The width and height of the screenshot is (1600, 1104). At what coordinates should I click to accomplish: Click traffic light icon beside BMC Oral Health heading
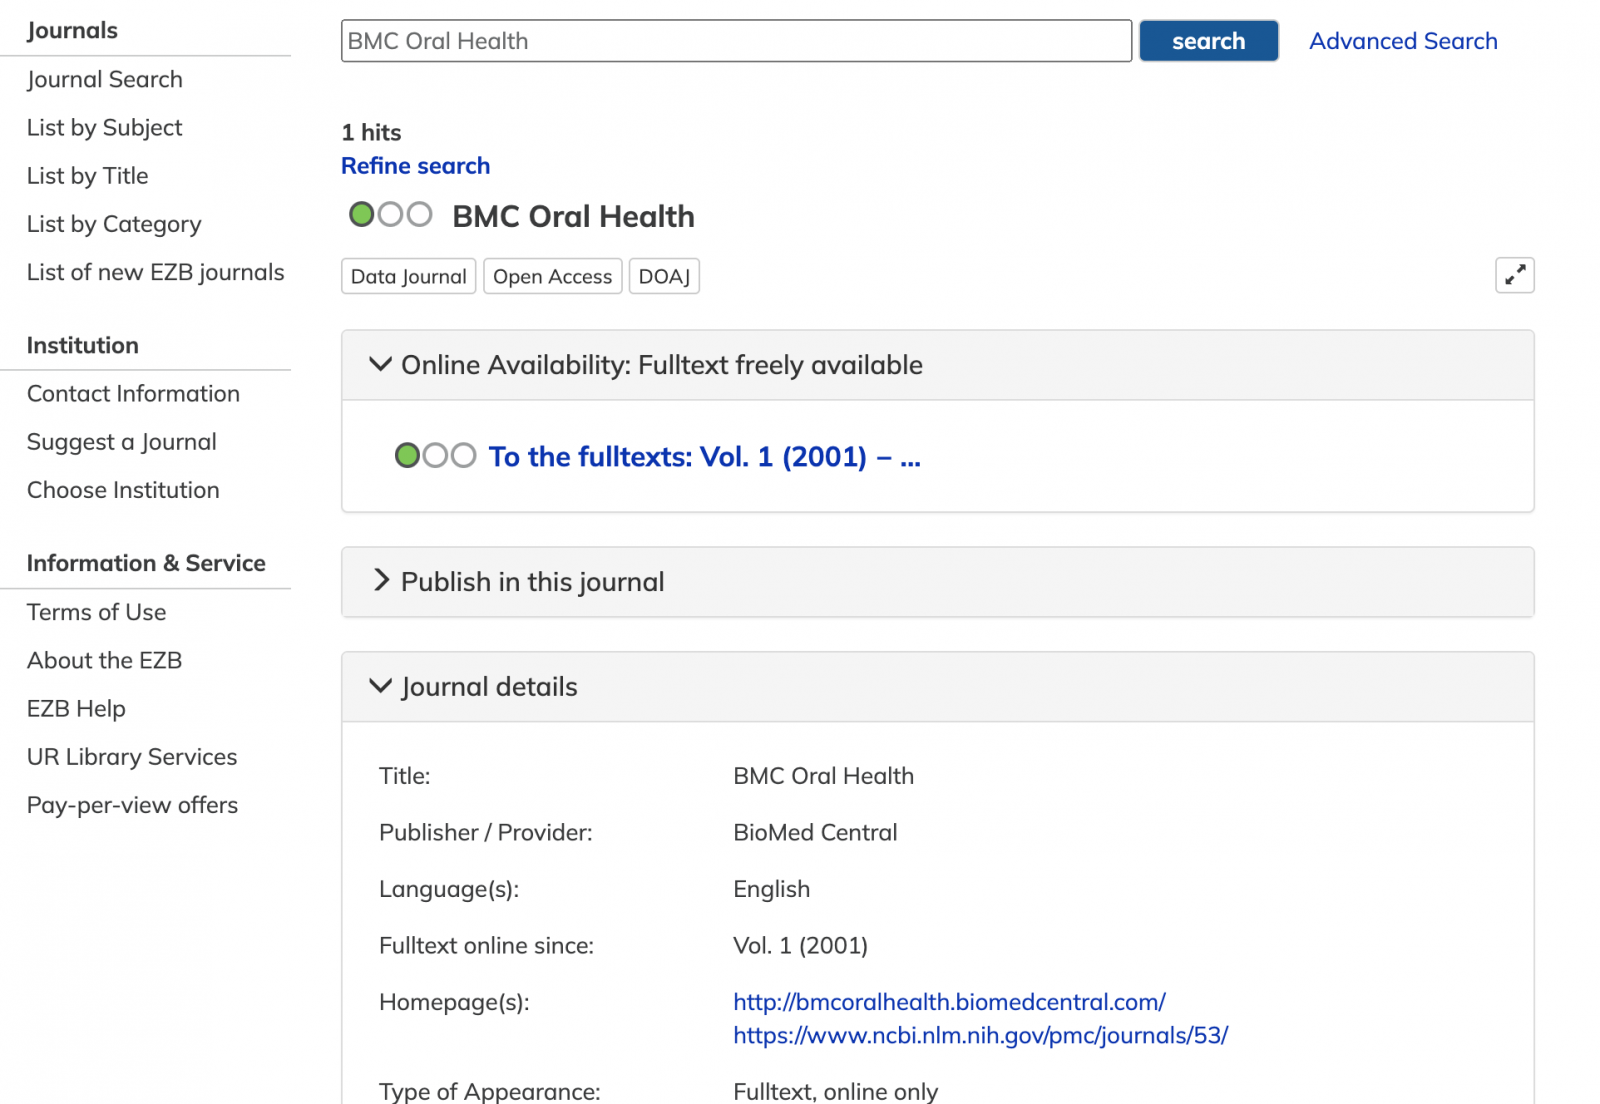pos(390,215)
